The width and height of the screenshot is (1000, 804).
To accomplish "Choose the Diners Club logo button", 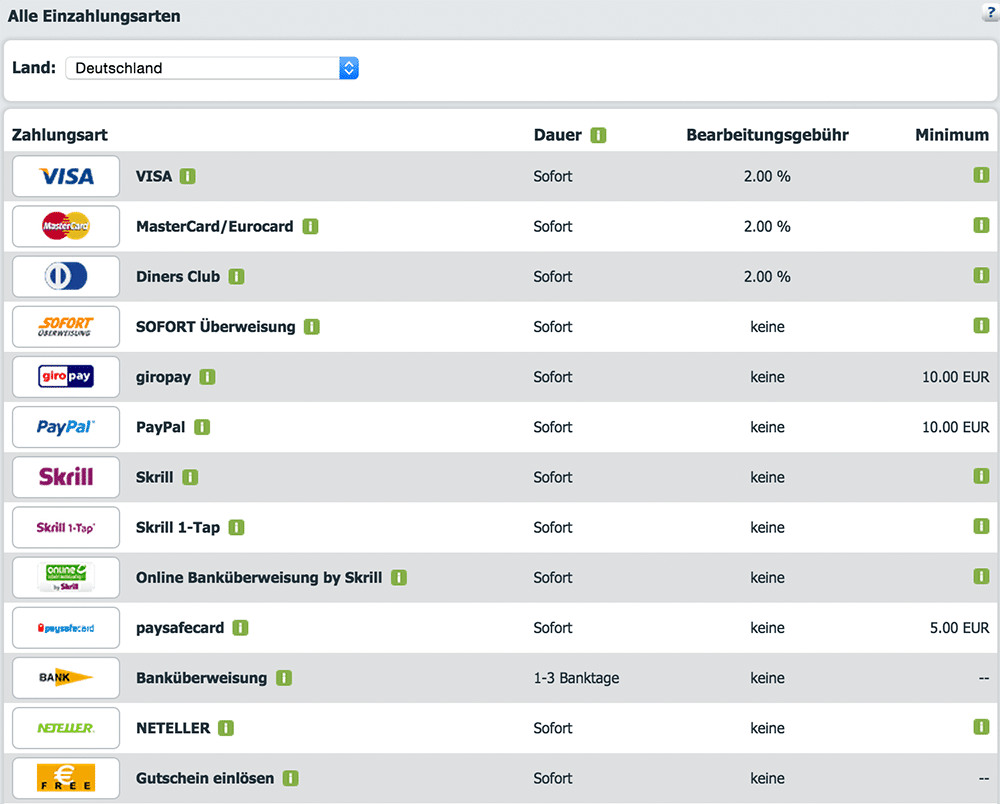I will pyautogui.click(x=66, y=277).
